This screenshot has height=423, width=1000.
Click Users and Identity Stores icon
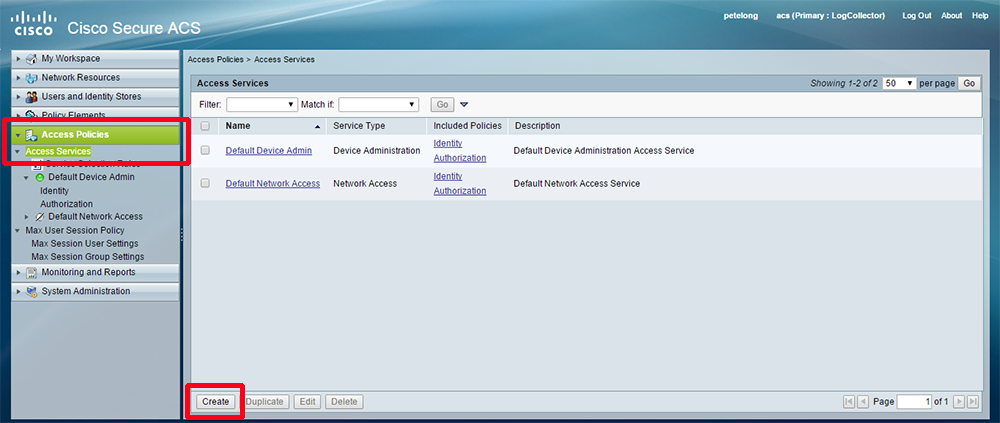31,97
